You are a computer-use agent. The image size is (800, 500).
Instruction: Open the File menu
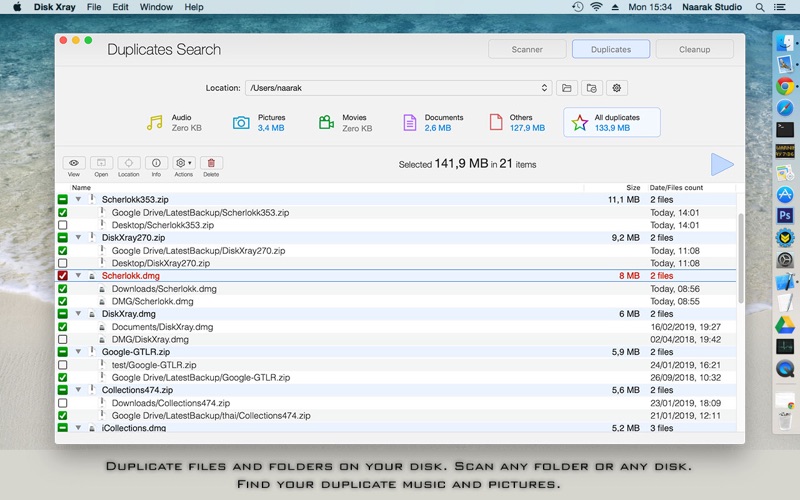click(x=94, y=7)
